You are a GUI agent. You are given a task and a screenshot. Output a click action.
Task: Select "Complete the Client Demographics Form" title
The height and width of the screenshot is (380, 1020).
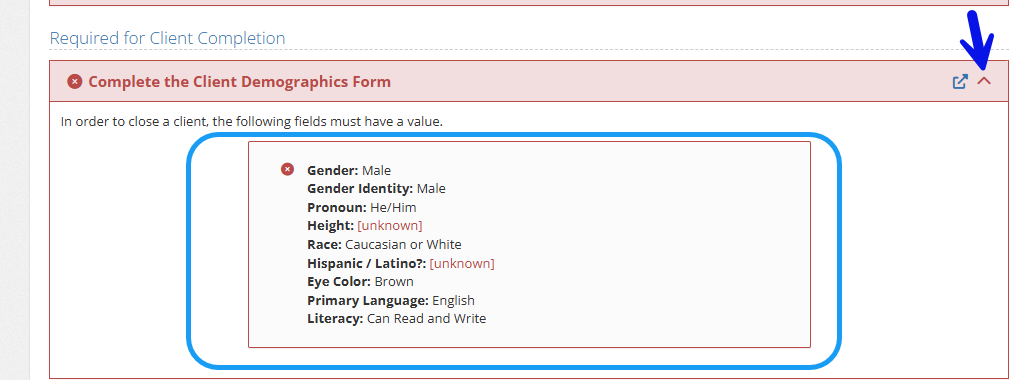pyautogui.click(x=239, y=82)
